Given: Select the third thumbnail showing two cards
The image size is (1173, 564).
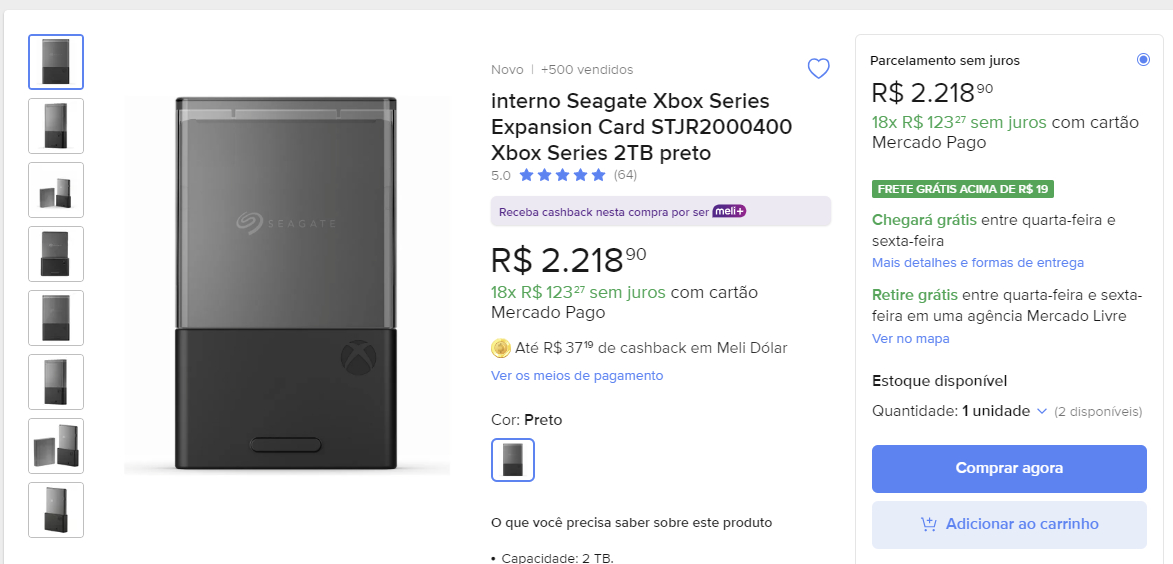Looking at the screenshot, I should click(56, 190).
